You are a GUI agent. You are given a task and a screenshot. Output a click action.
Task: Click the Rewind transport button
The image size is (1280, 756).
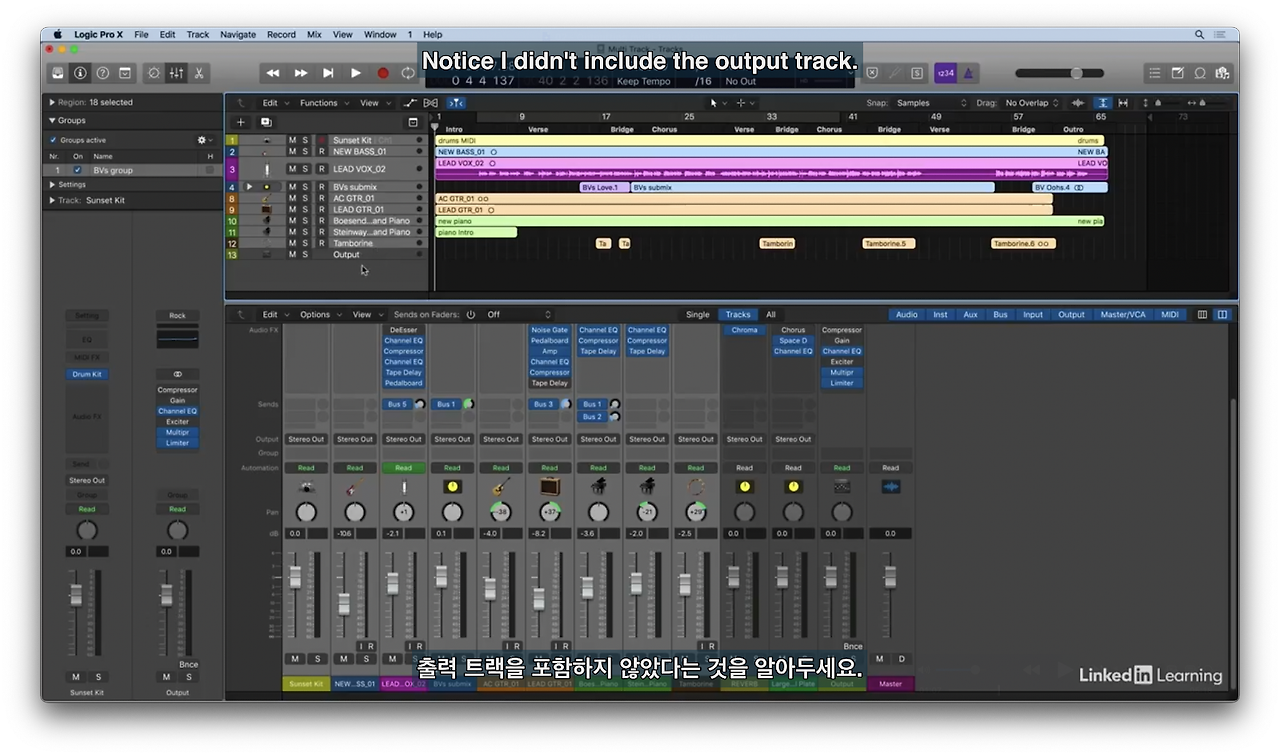pos(273,73)
